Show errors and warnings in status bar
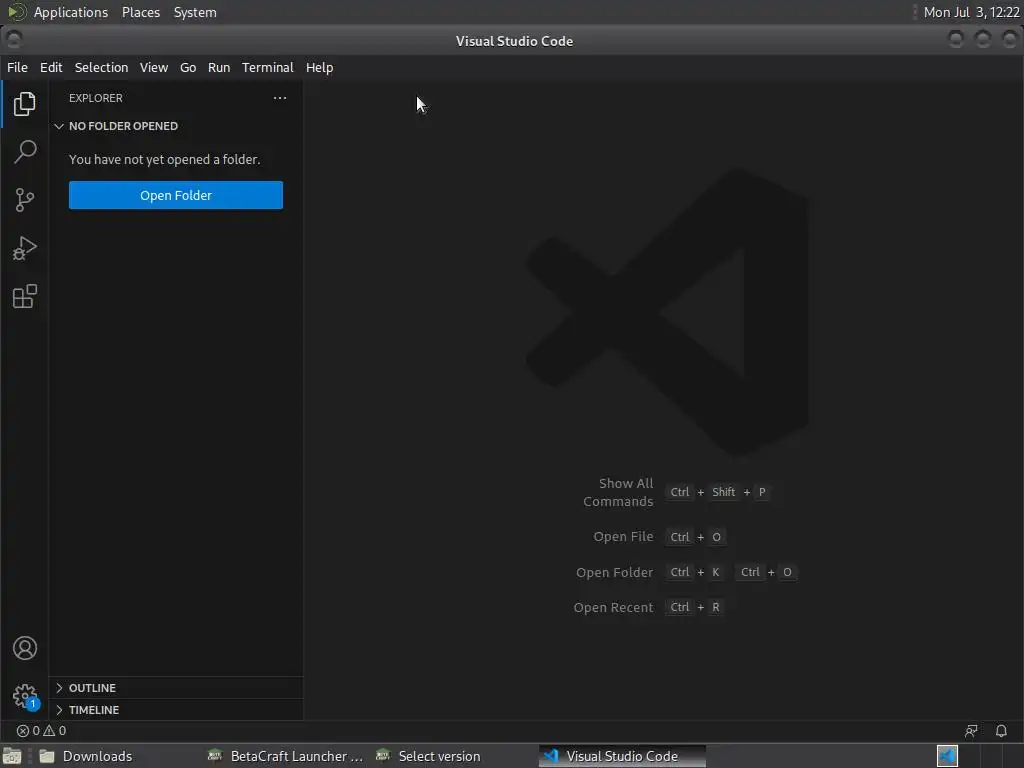This screenshot has height=768, width=1024. click(41, 731)
